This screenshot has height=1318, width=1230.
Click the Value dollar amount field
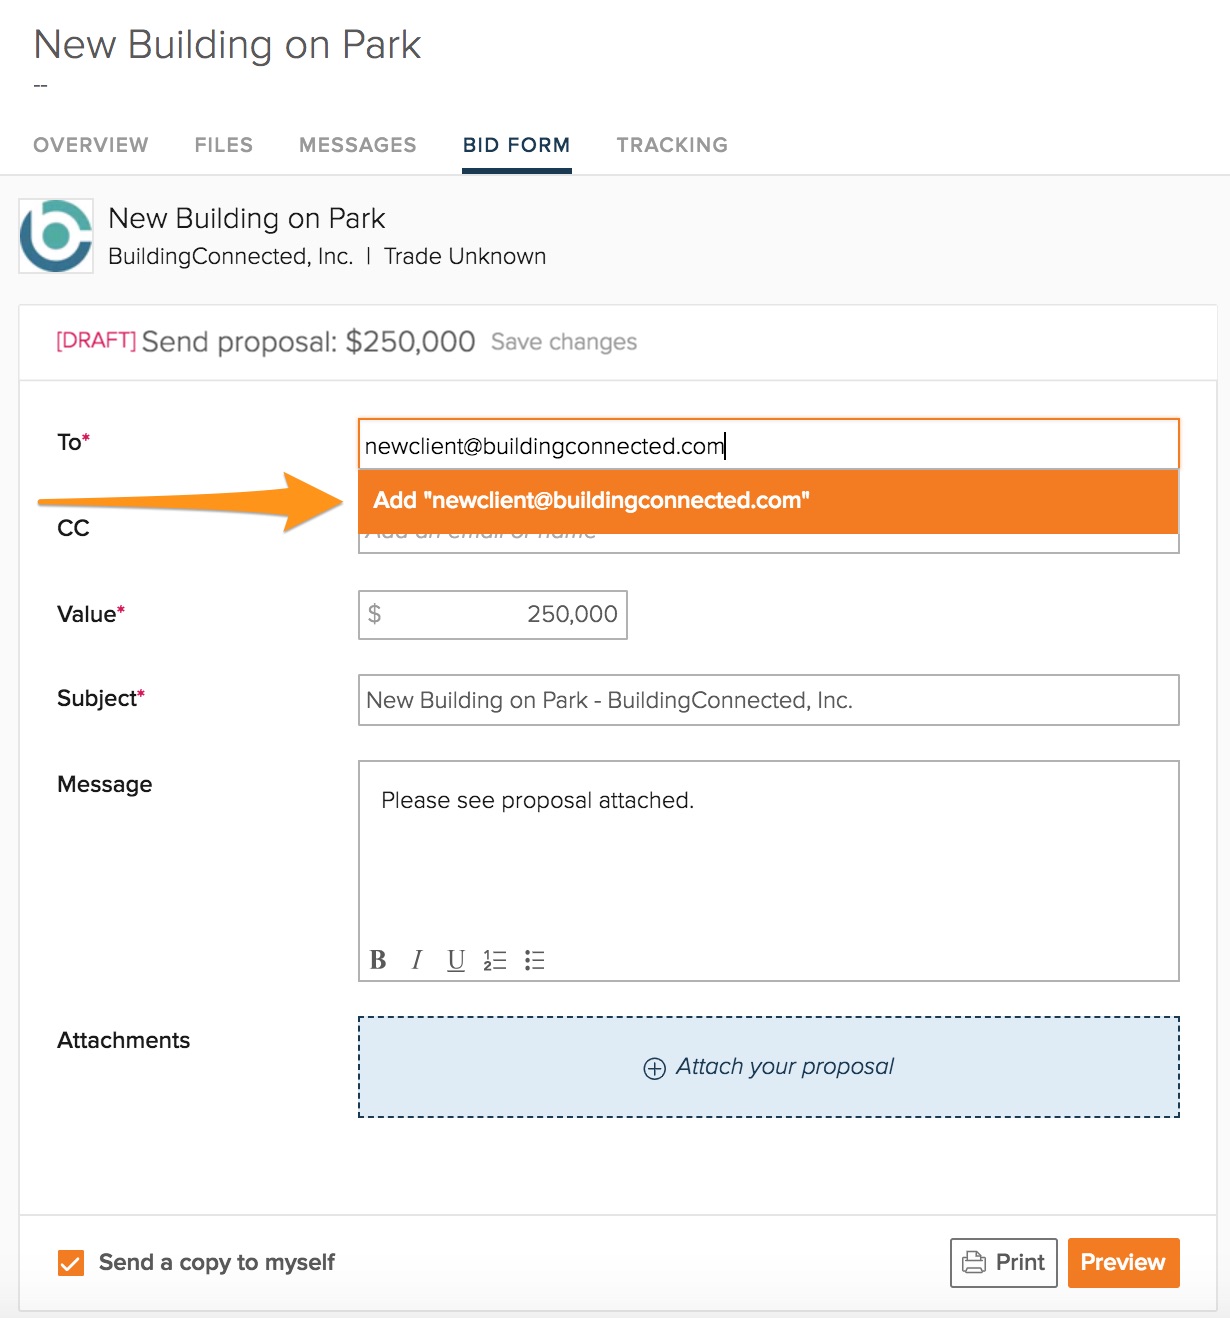coord(493,614)
